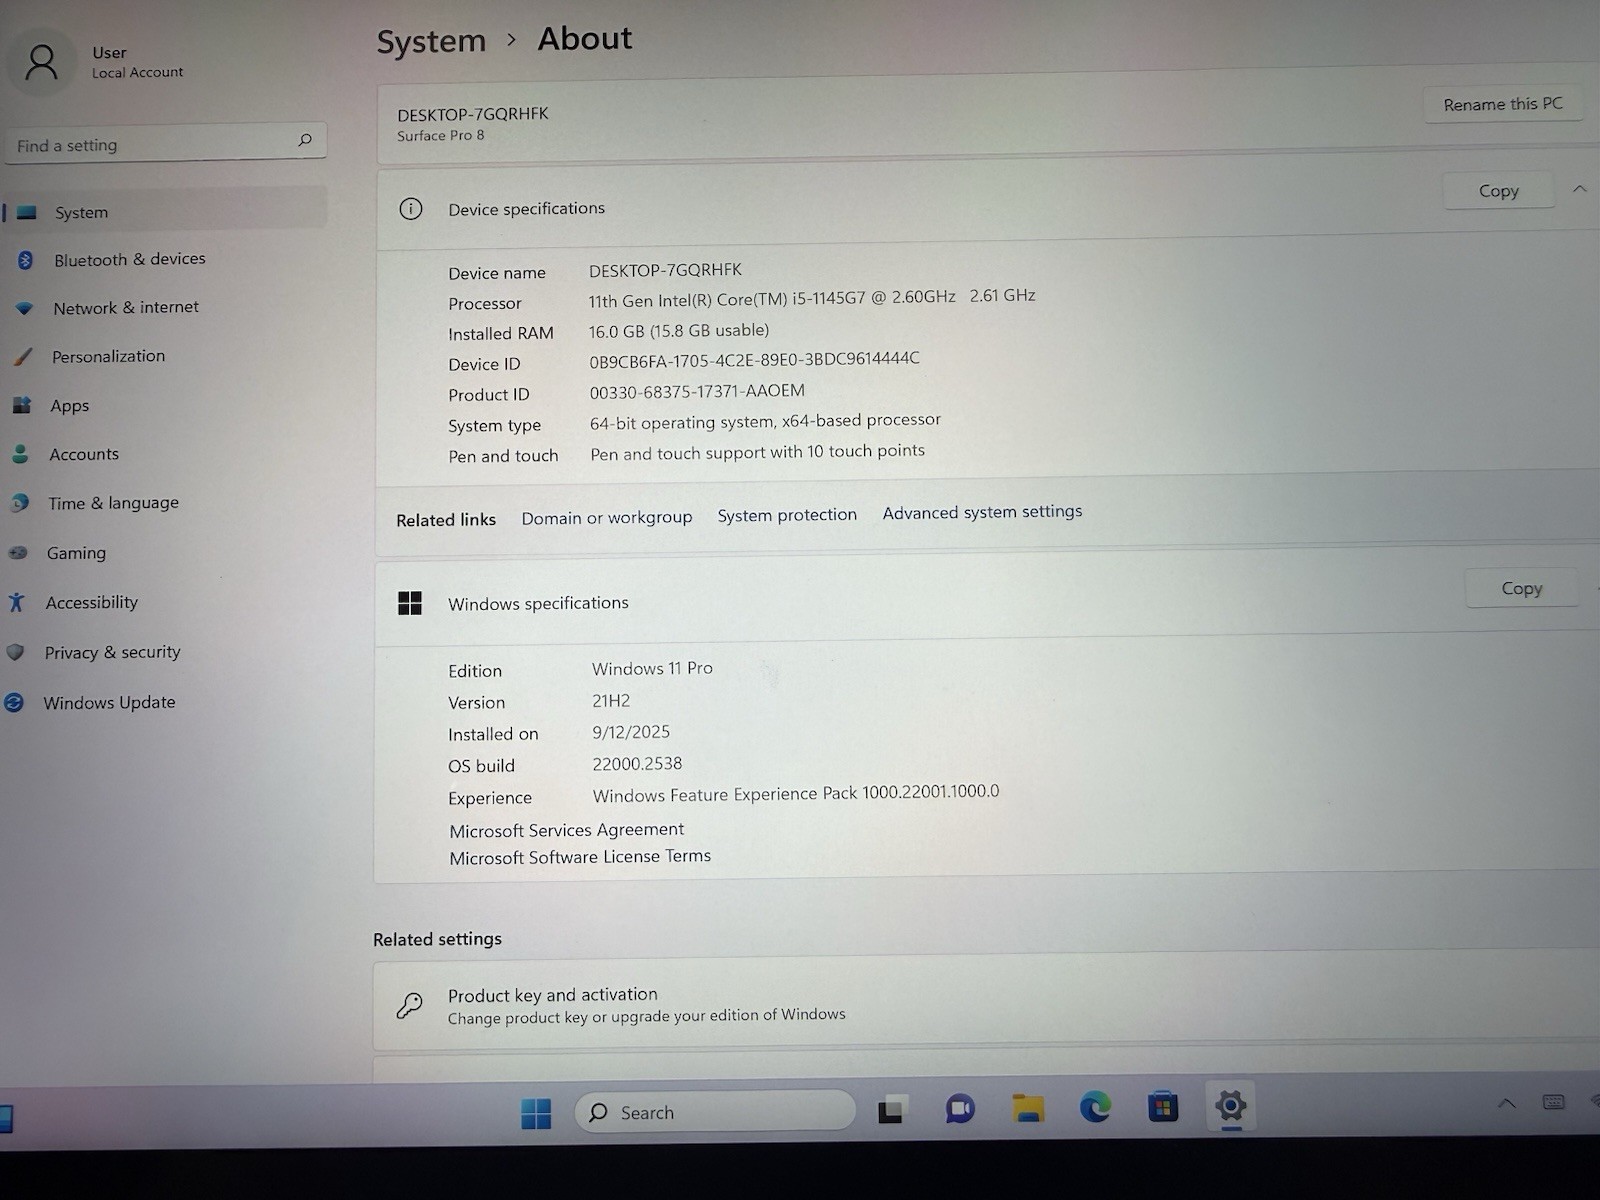The height and width of the screenshot is (1200, 1600).
Task: Click the key icon for product activation
Action: pos(409,1005)
